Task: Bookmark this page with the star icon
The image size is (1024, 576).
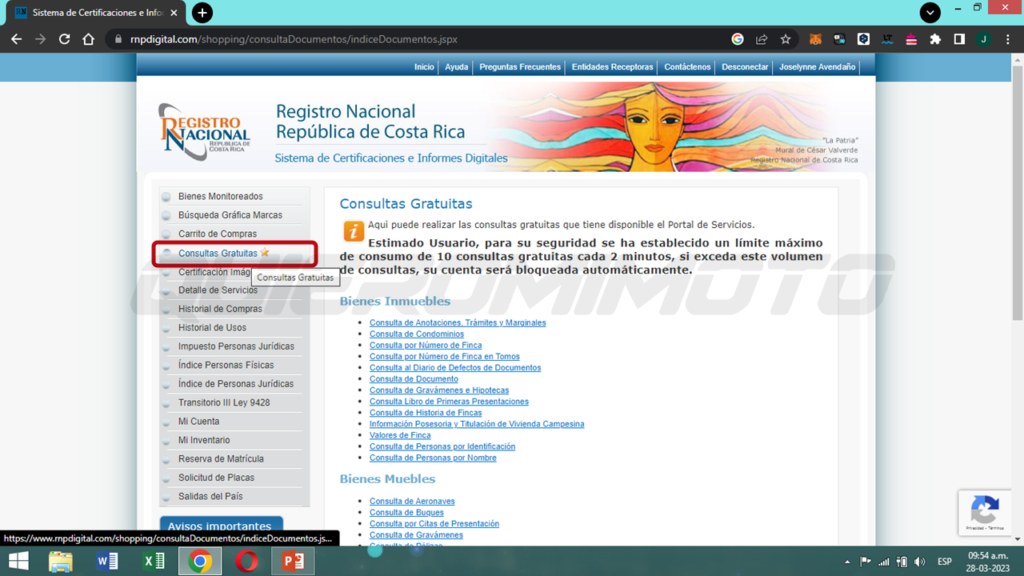Action: pos(785,39)
